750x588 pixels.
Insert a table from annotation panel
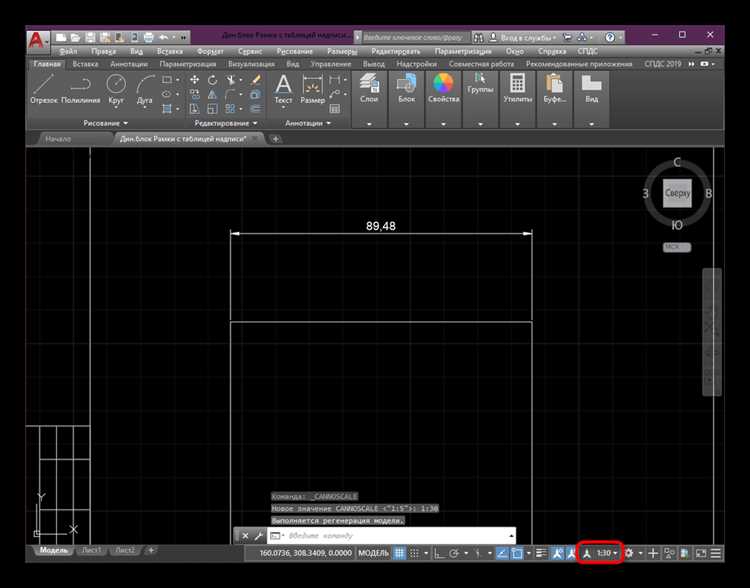pos(335,109)
